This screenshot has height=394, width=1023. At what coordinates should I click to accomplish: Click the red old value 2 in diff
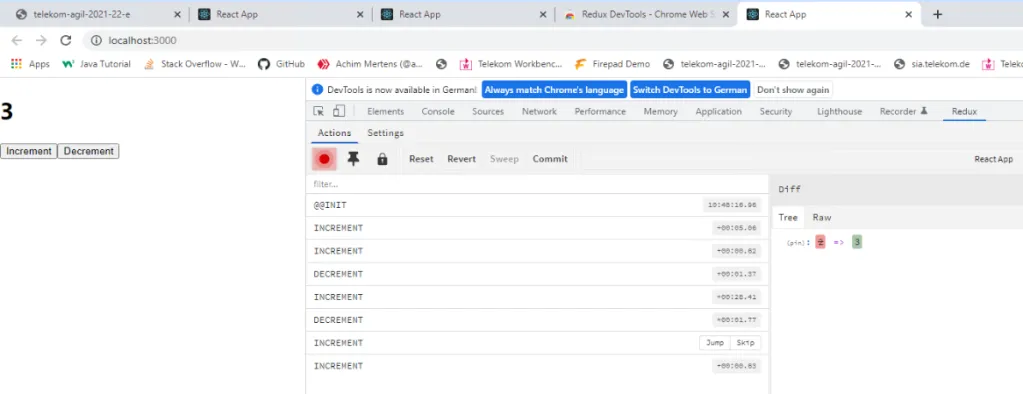(820, 242)
